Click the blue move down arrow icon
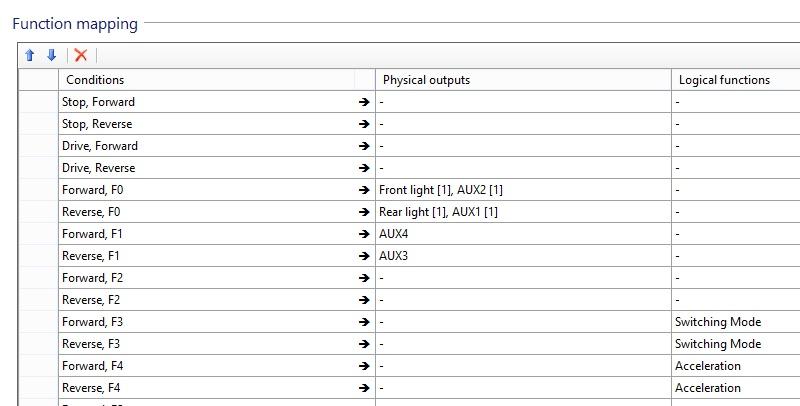Viewport: 800px width, 406px height. click(52, 55)
